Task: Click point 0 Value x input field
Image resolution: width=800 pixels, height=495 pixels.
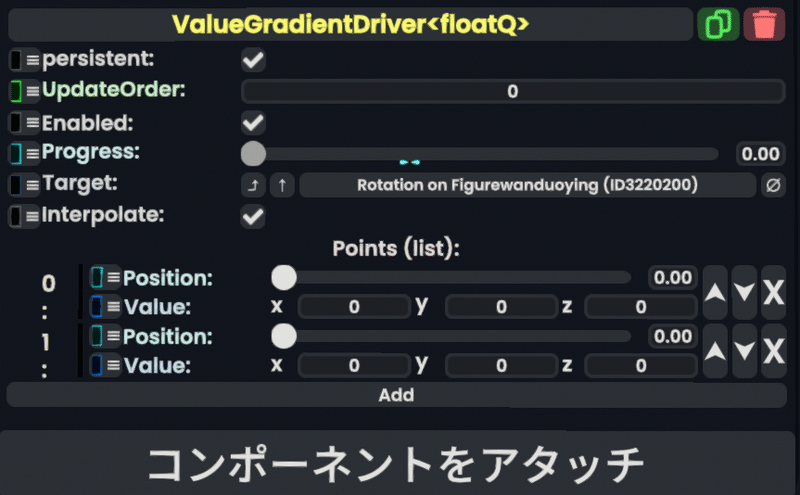Action: coord(355,307)
